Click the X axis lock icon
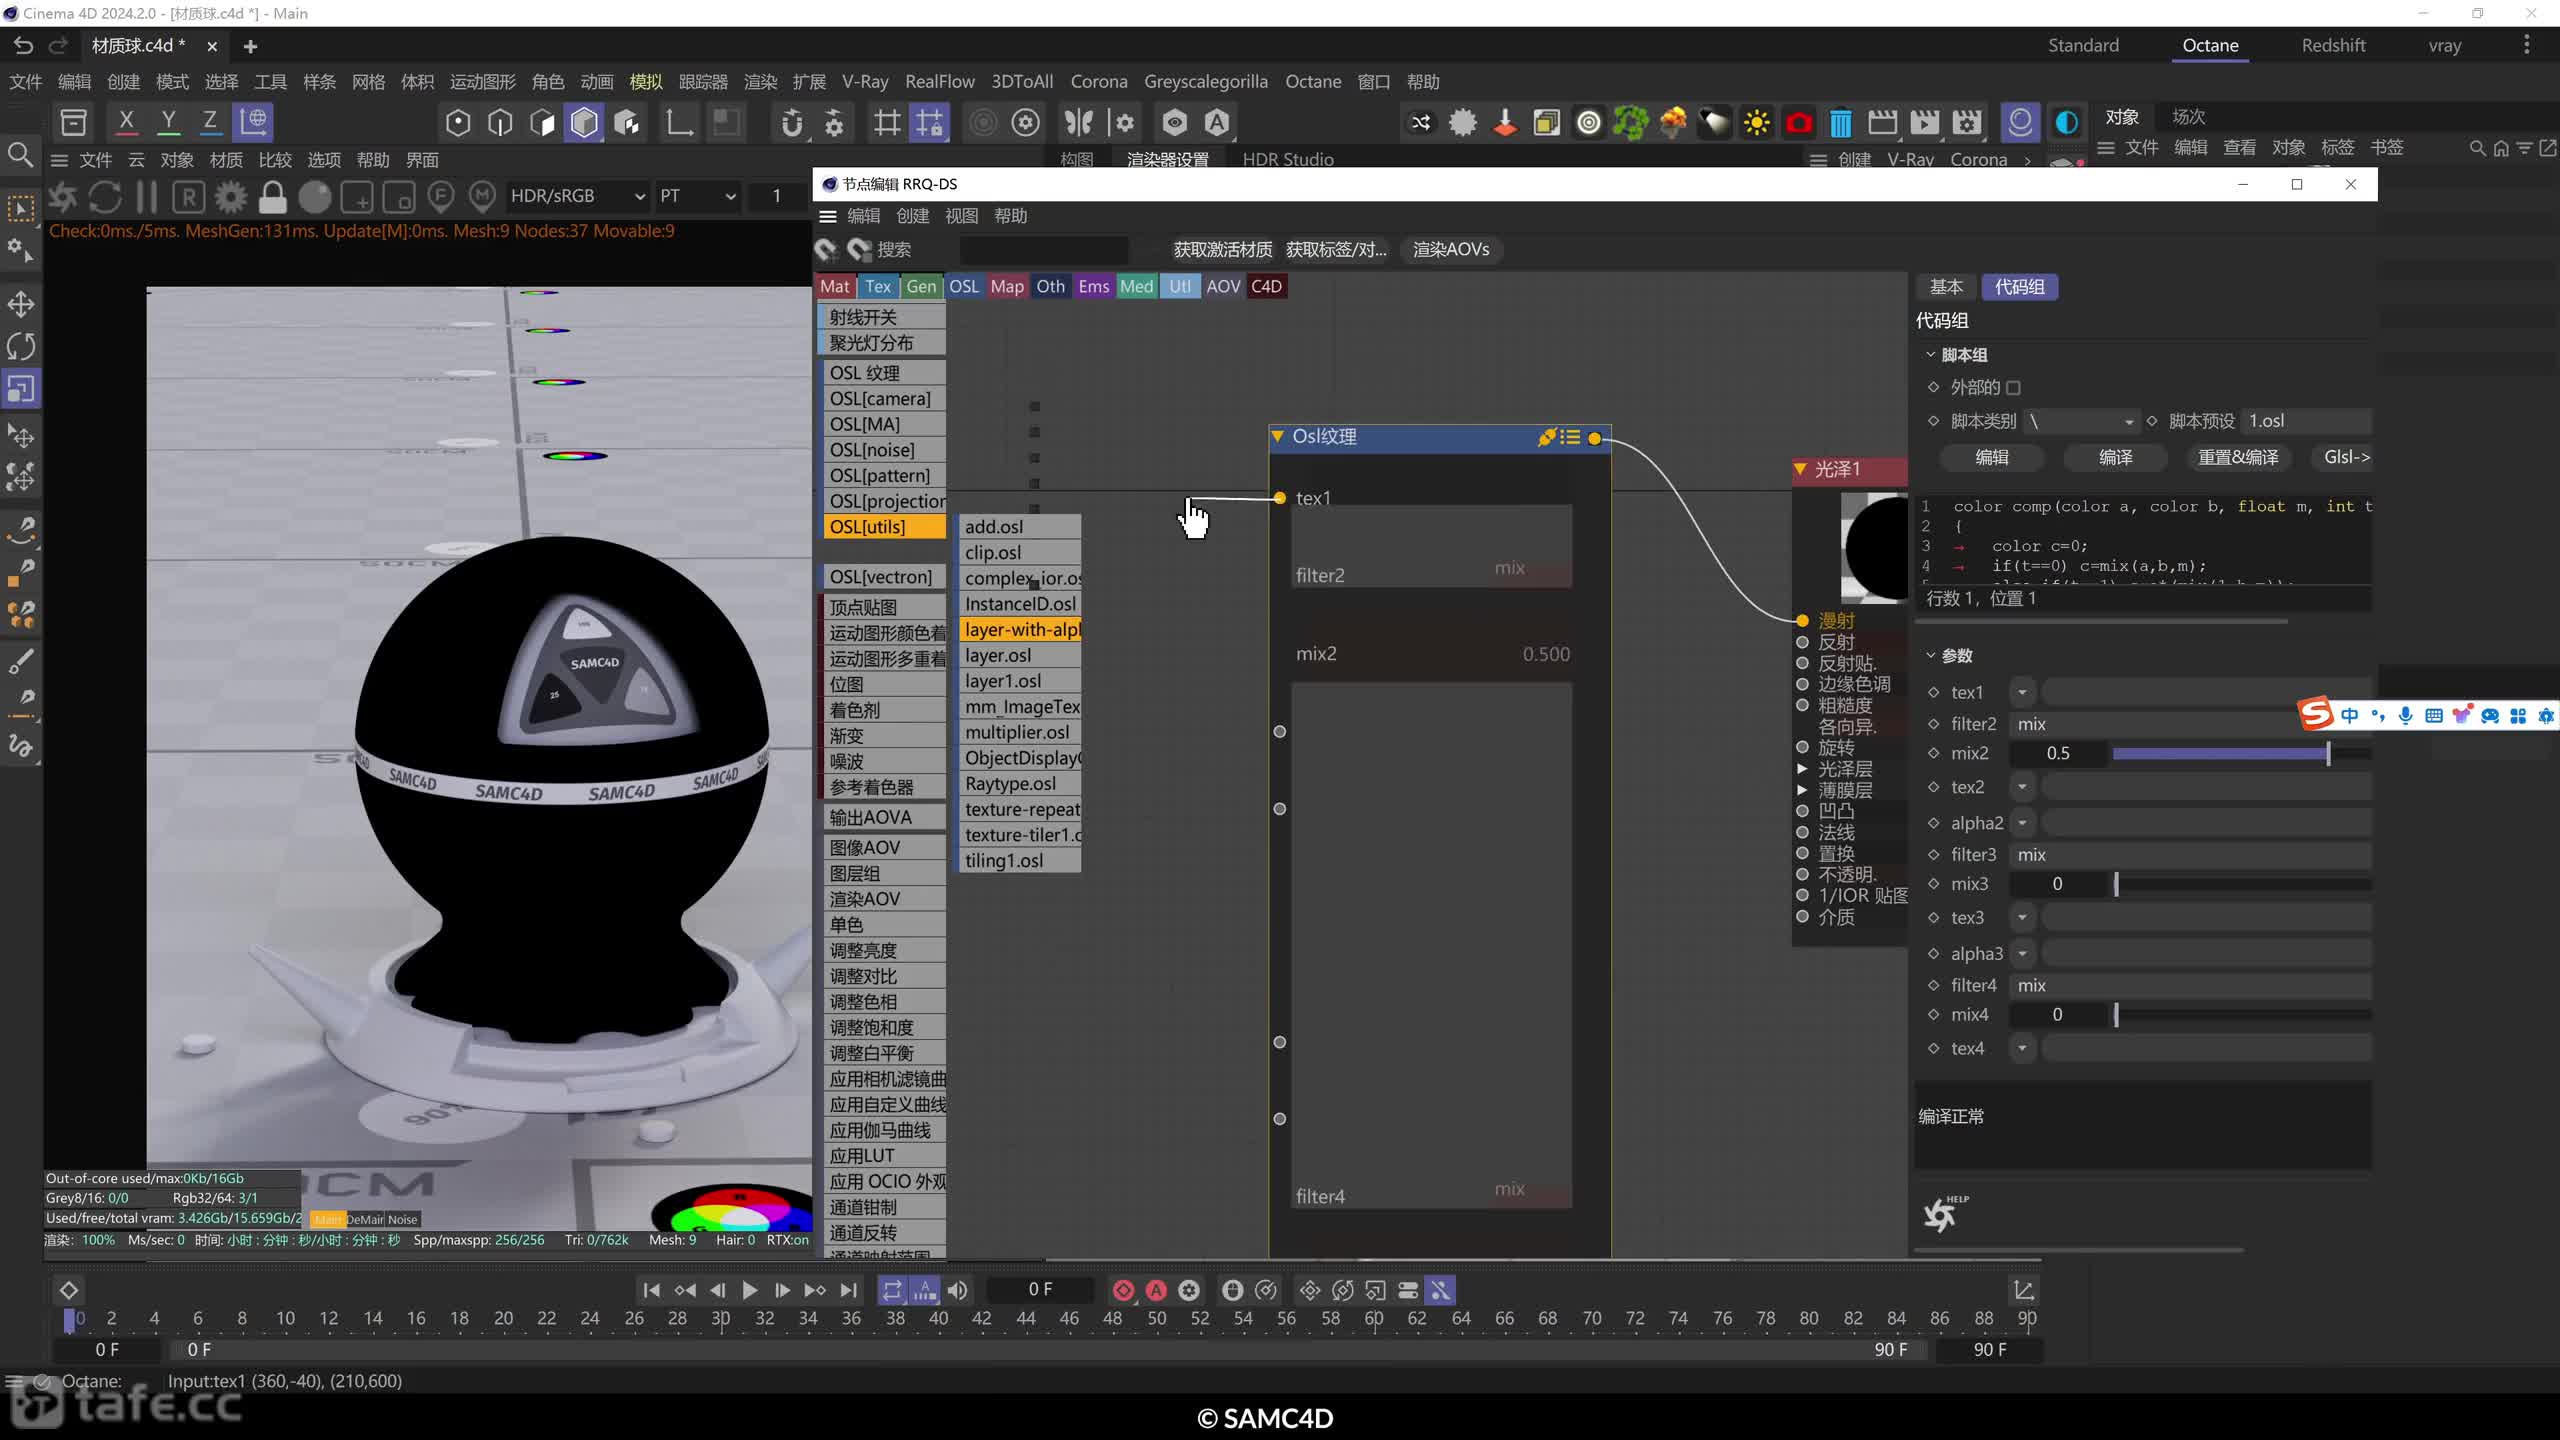Viewport: 2560px width, 1440px height. point(126,122)
